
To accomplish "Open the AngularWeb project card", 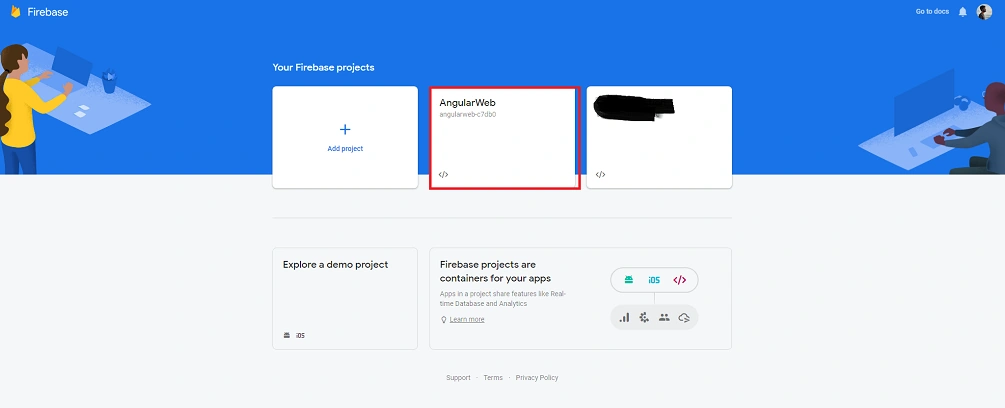I will (504, 138).
